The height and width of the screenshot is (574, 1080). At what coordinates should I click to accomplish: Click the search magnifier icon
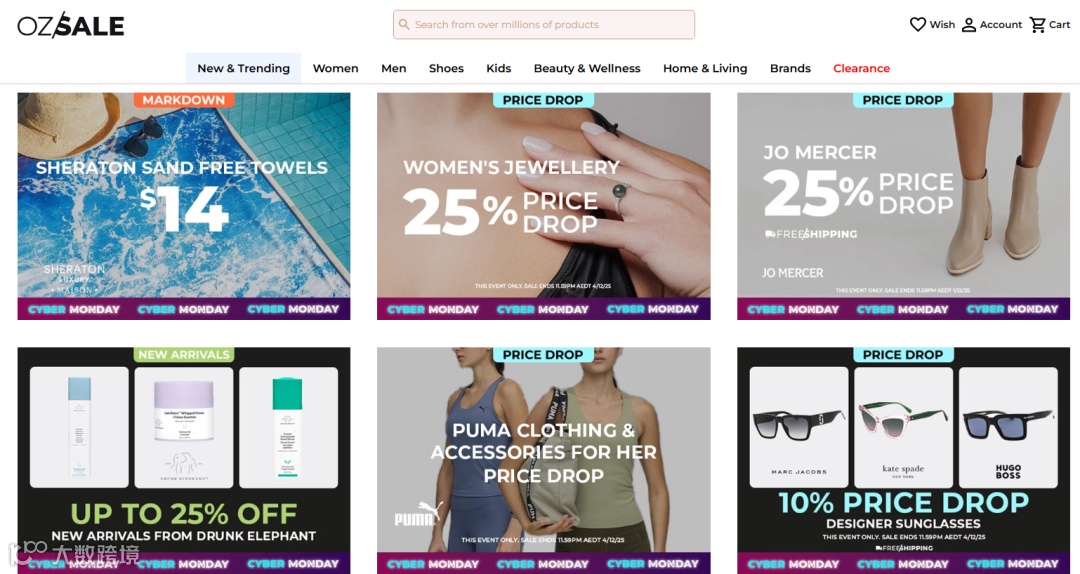(404, 25)
